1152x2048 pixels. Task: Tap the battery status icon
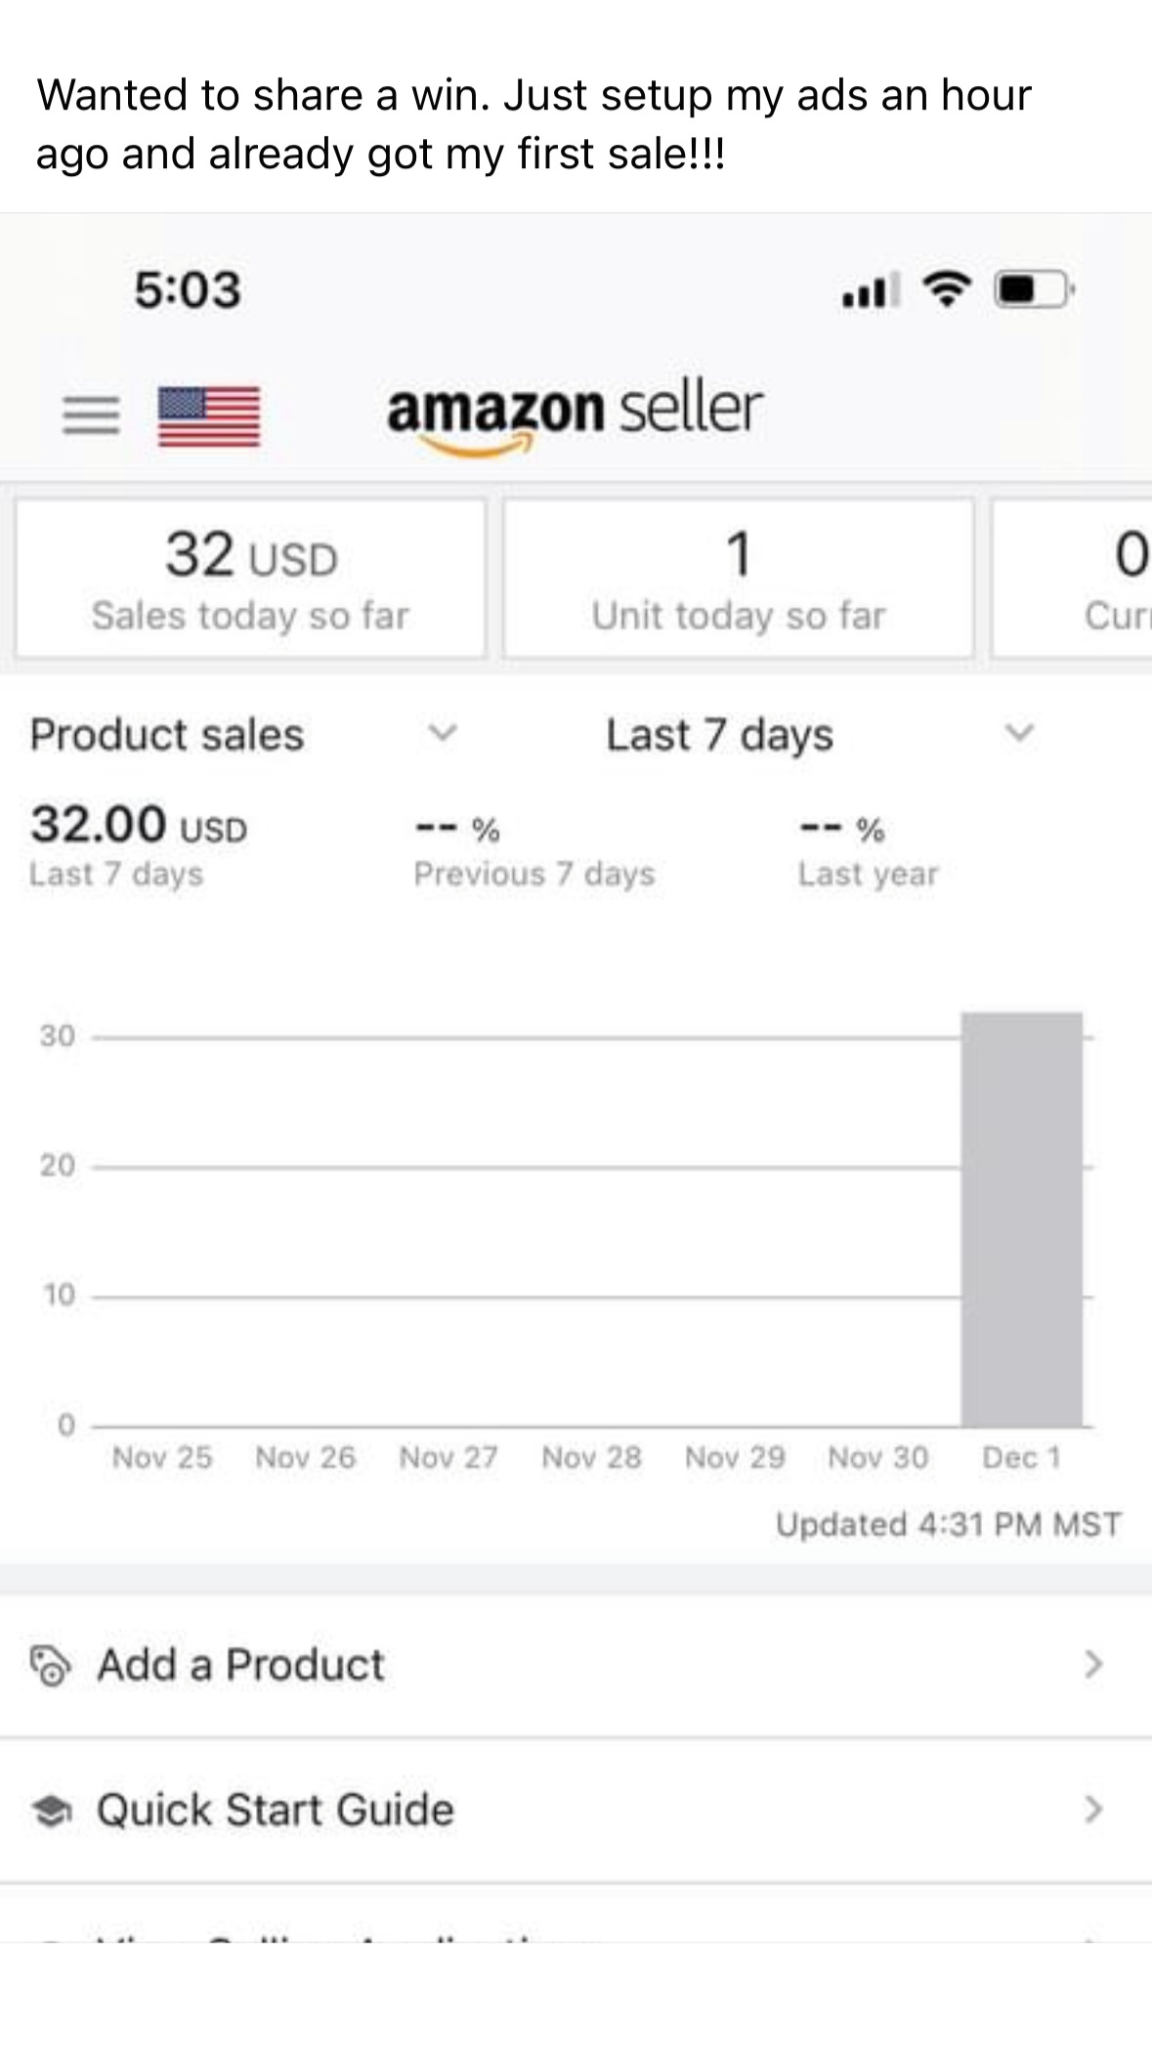[1034, 290]
